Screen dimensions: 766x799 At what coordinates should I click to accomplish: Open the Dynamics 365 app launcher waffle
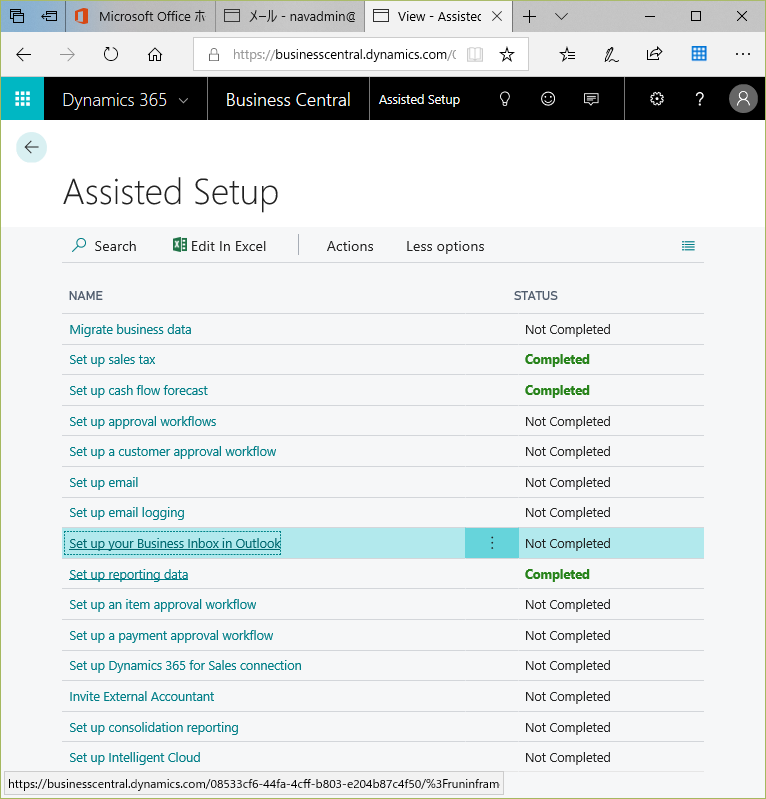pyautogui.click(x=22, y=99)
